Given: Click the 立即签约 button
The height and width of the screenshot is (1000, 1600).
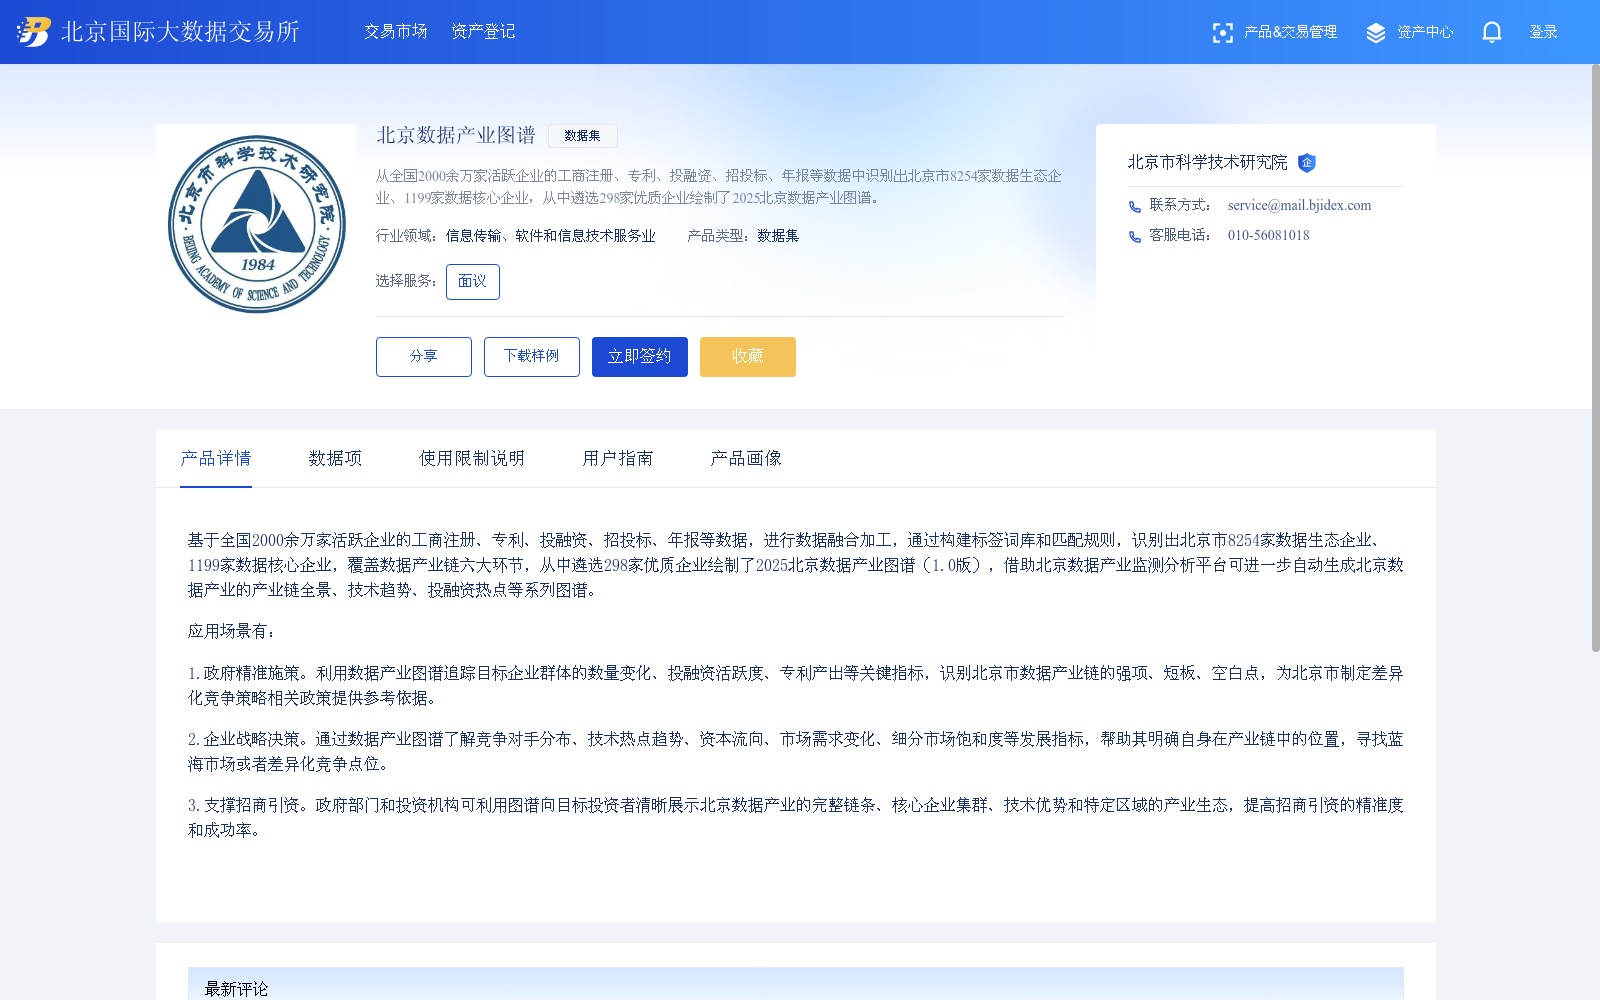Looking at the screenshot, I should click(640, 357).
